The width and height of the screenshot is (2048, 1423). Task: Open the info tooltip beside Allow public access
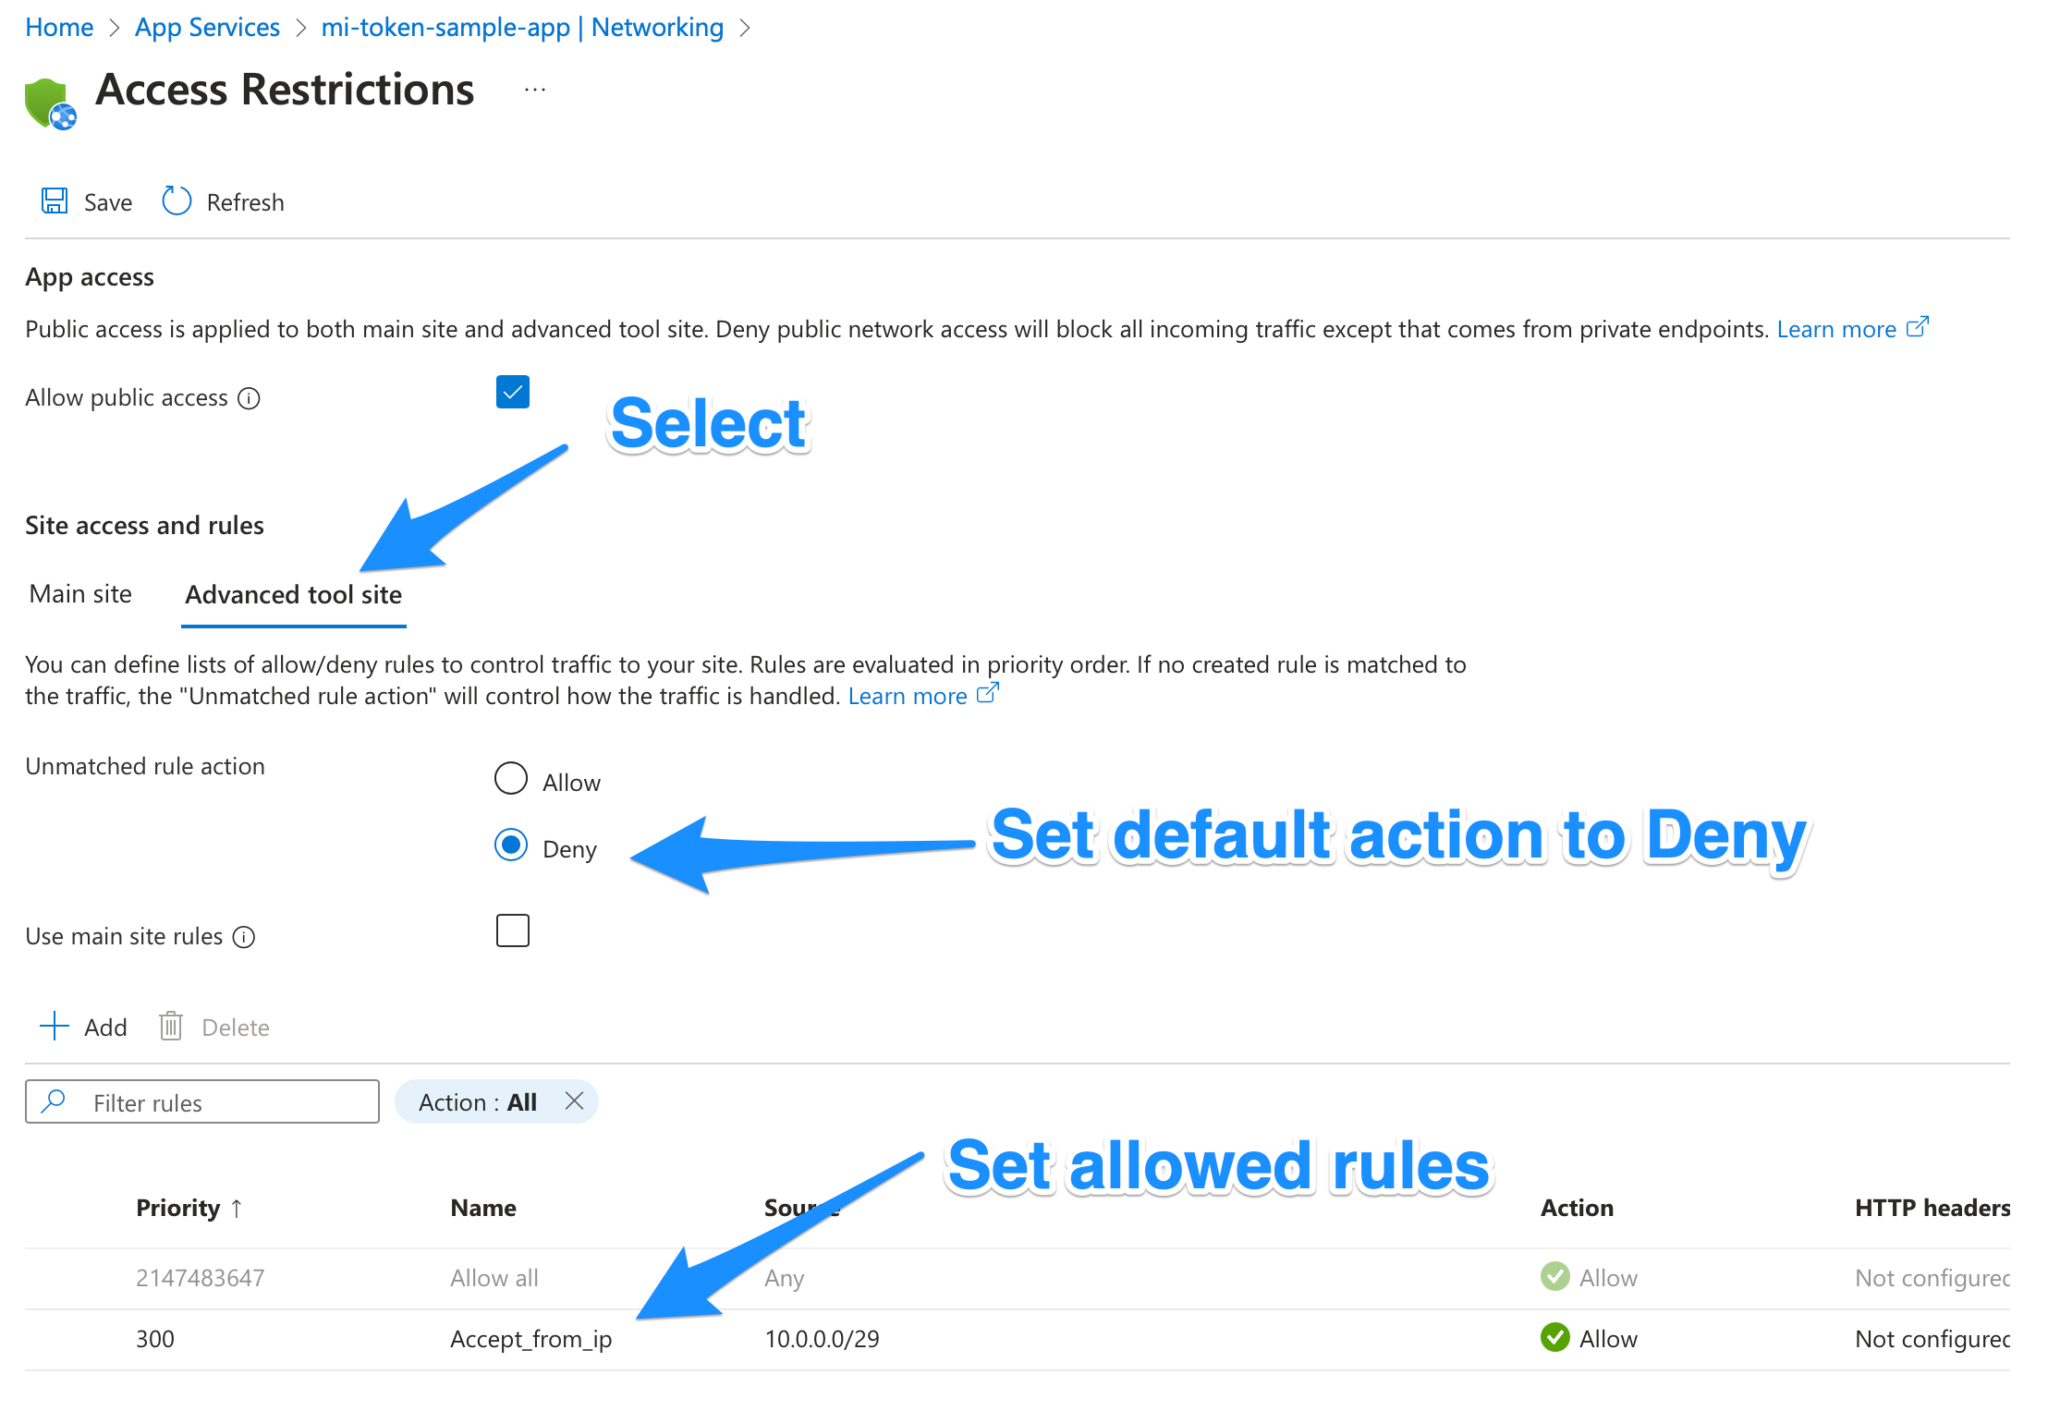[248, 398]
